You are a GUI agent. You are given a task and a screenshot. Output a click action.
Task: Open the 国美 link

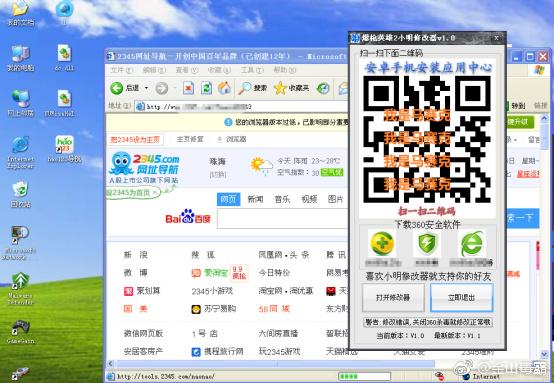(136, 309)
